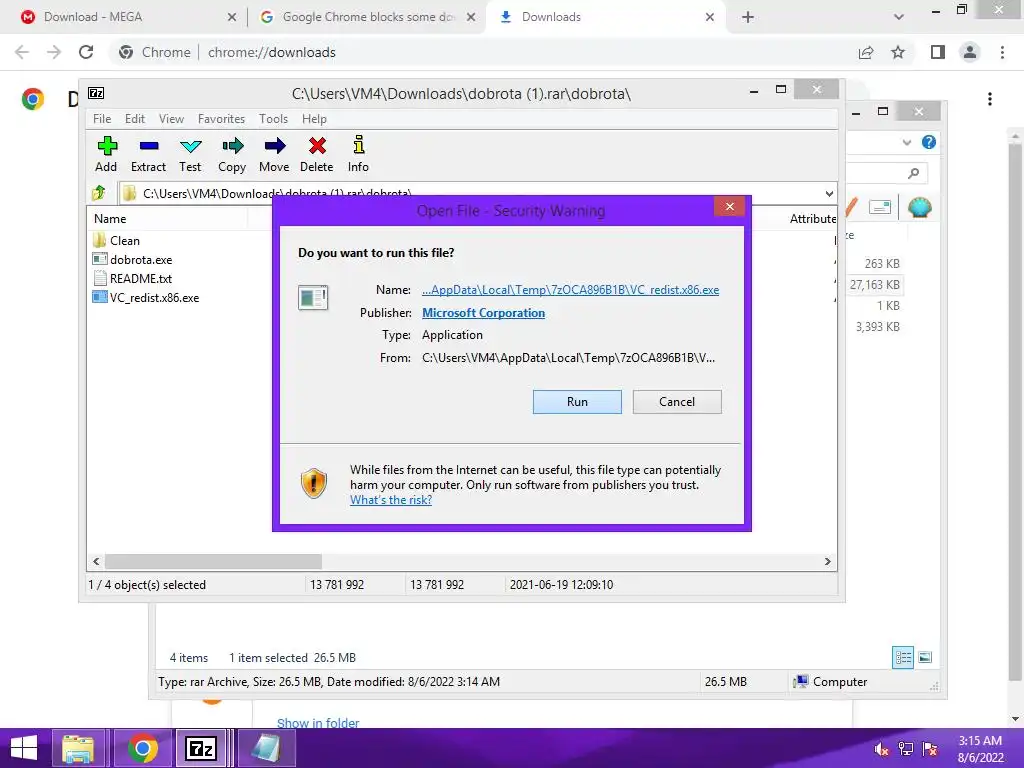Screen dimensions: 1024x768
Task: Click the Explorer window help icon
Action: click(929, 142)
